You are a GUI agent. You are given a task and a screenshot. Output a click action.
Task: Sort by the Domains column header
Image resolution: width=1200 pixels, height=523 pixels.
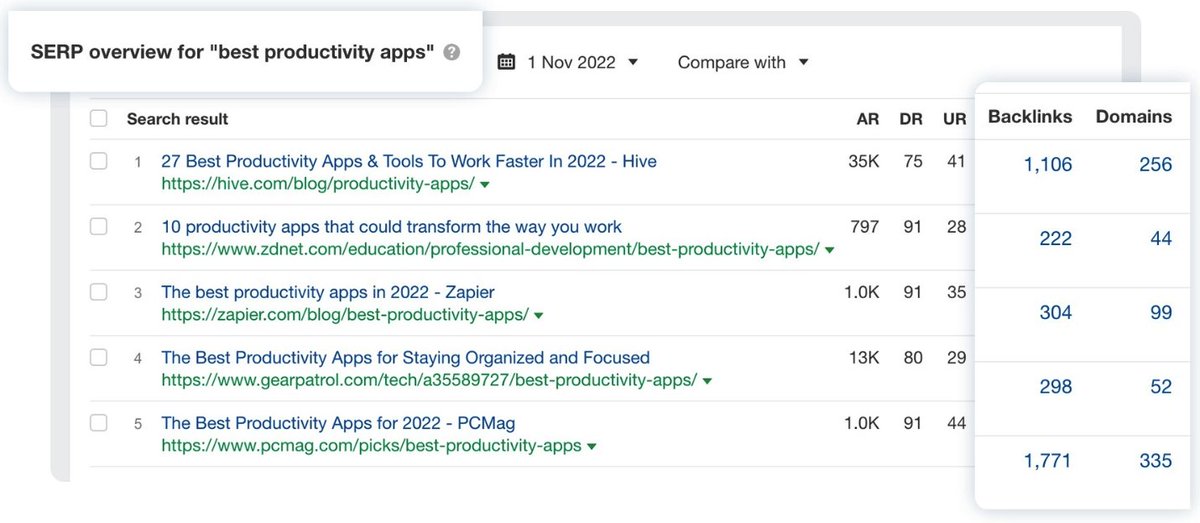1134,117
